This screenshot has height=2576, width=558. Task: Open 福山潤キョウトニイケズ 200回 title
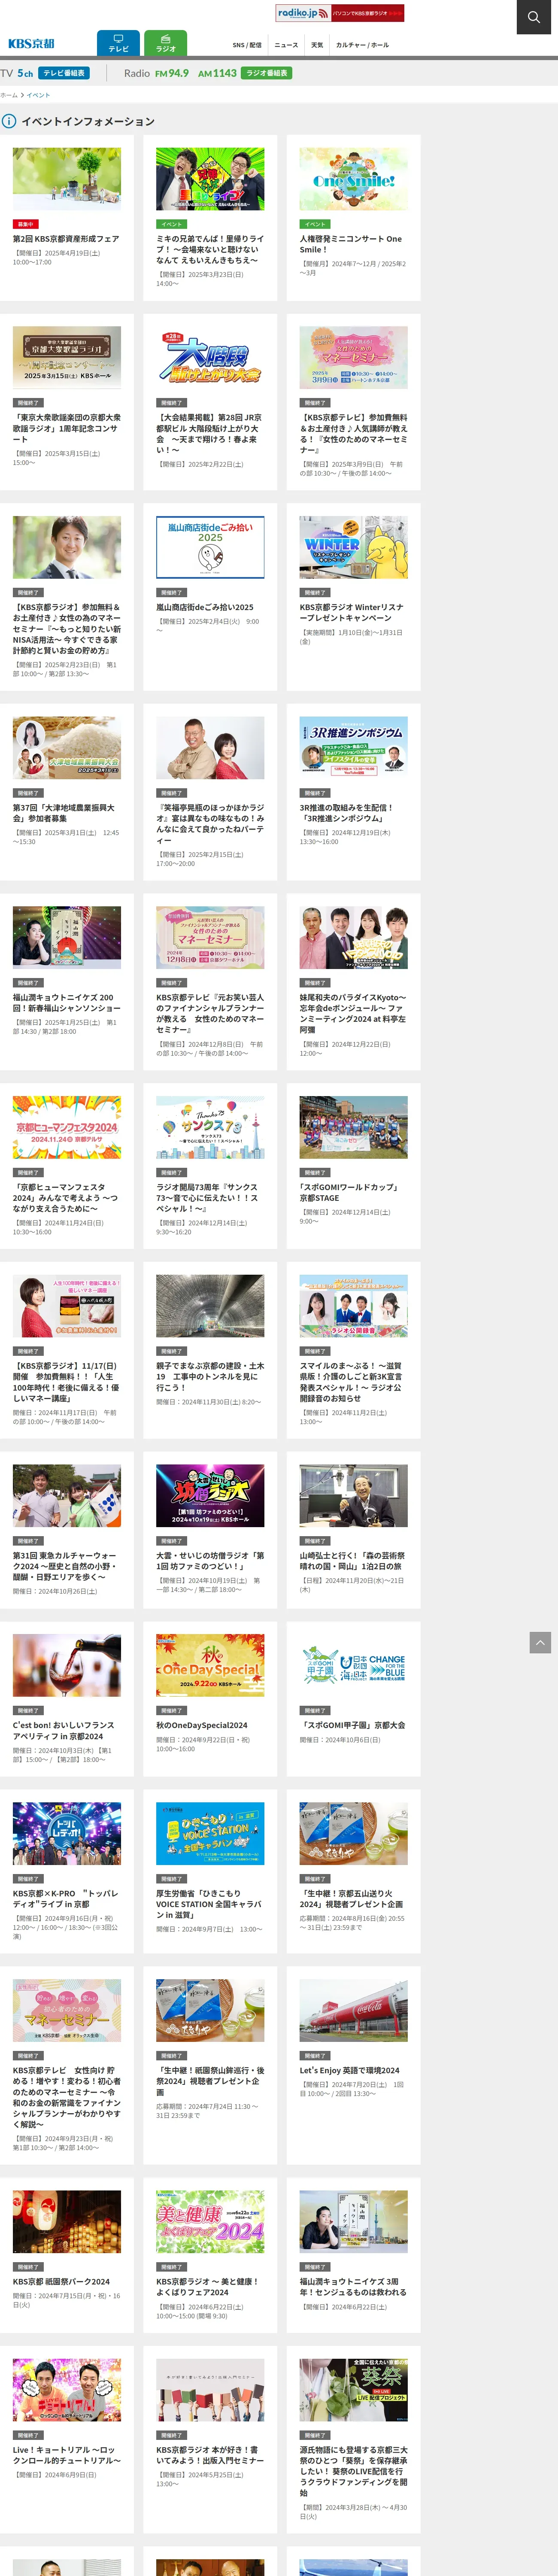click(66, 1002)
